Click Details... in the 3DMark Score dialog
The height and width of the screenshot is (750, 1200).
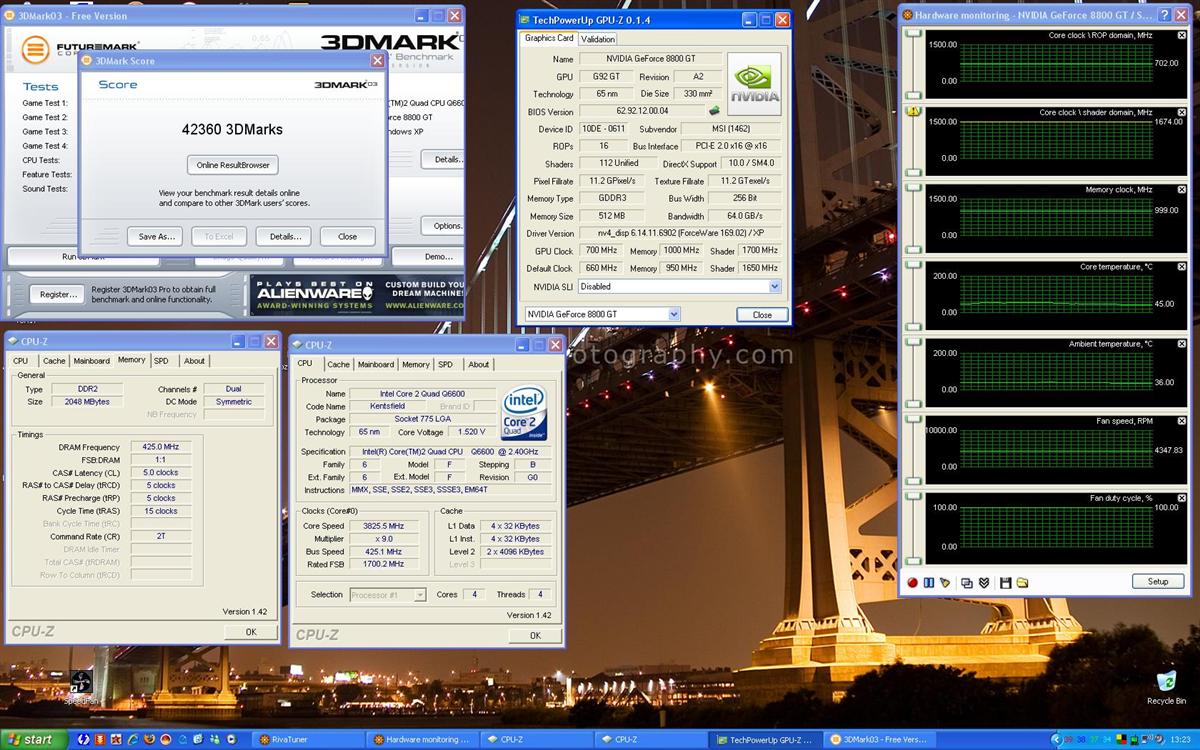click(284, 237)
